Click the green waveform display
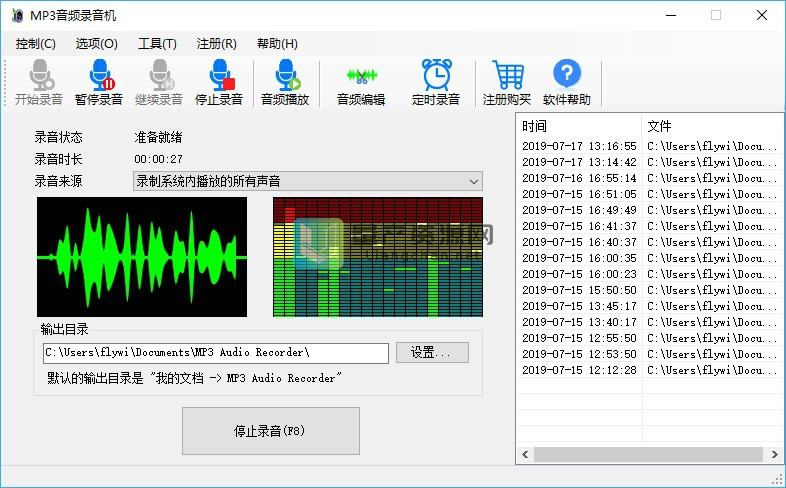This screenshot has width=786, height=488. 142,257
